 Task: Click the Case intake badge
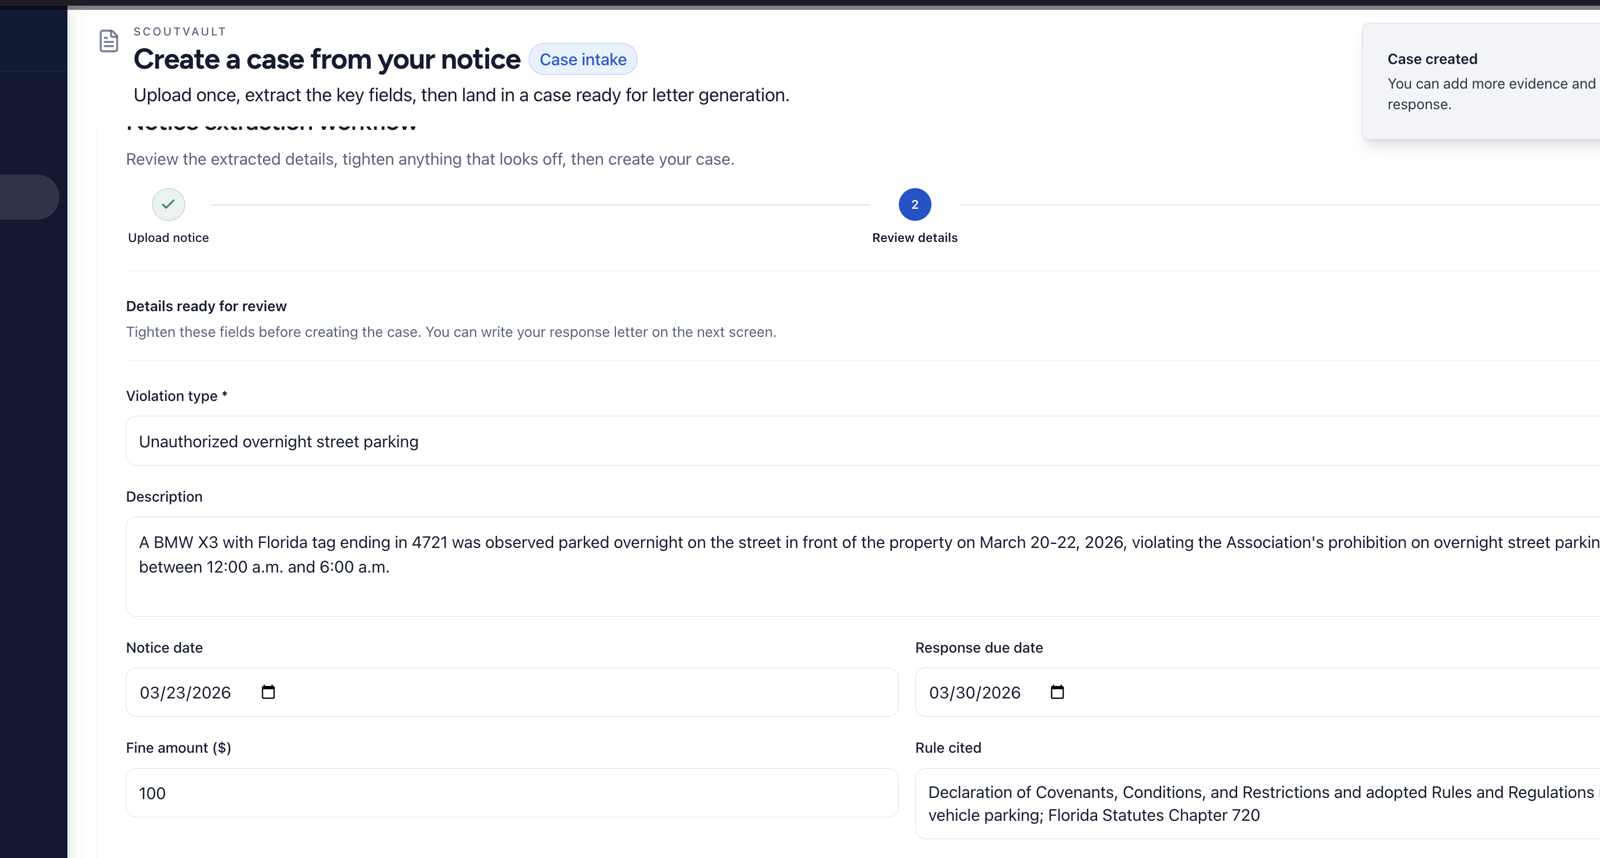(x=583, y=59)
